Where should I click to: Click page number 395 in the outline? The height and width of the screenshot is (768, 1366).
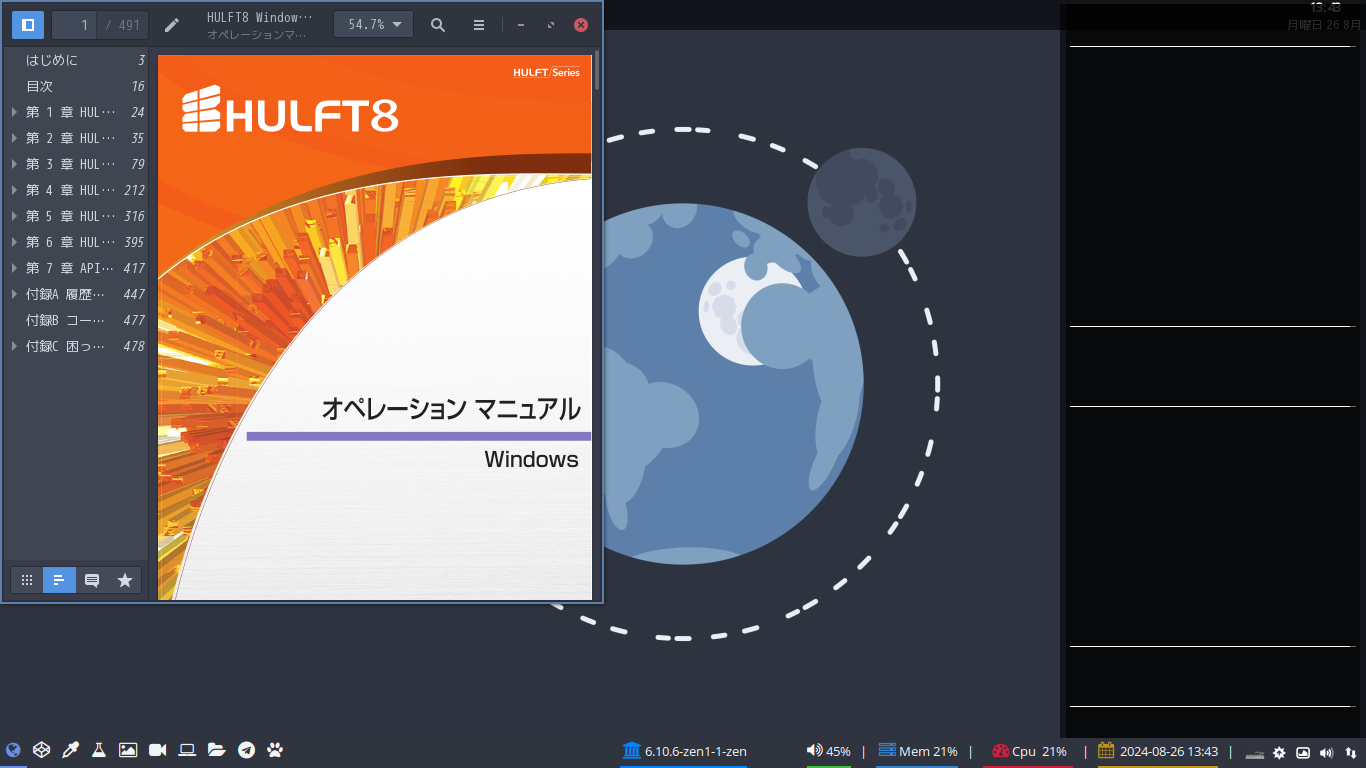click(x=134, y=242)
